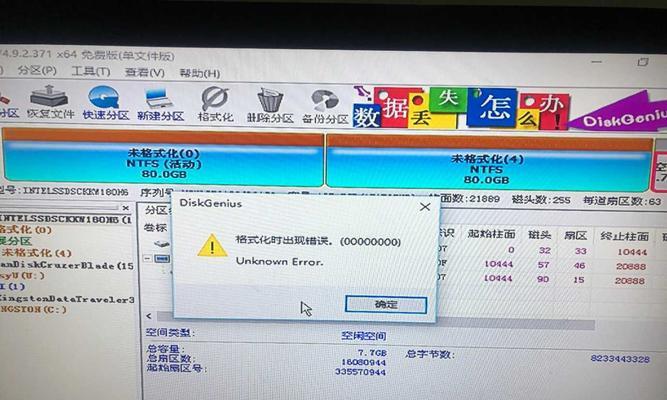The image size is (667, 400).
Task: Maximize the DiskGenius main window
Action: click(642, 62)
